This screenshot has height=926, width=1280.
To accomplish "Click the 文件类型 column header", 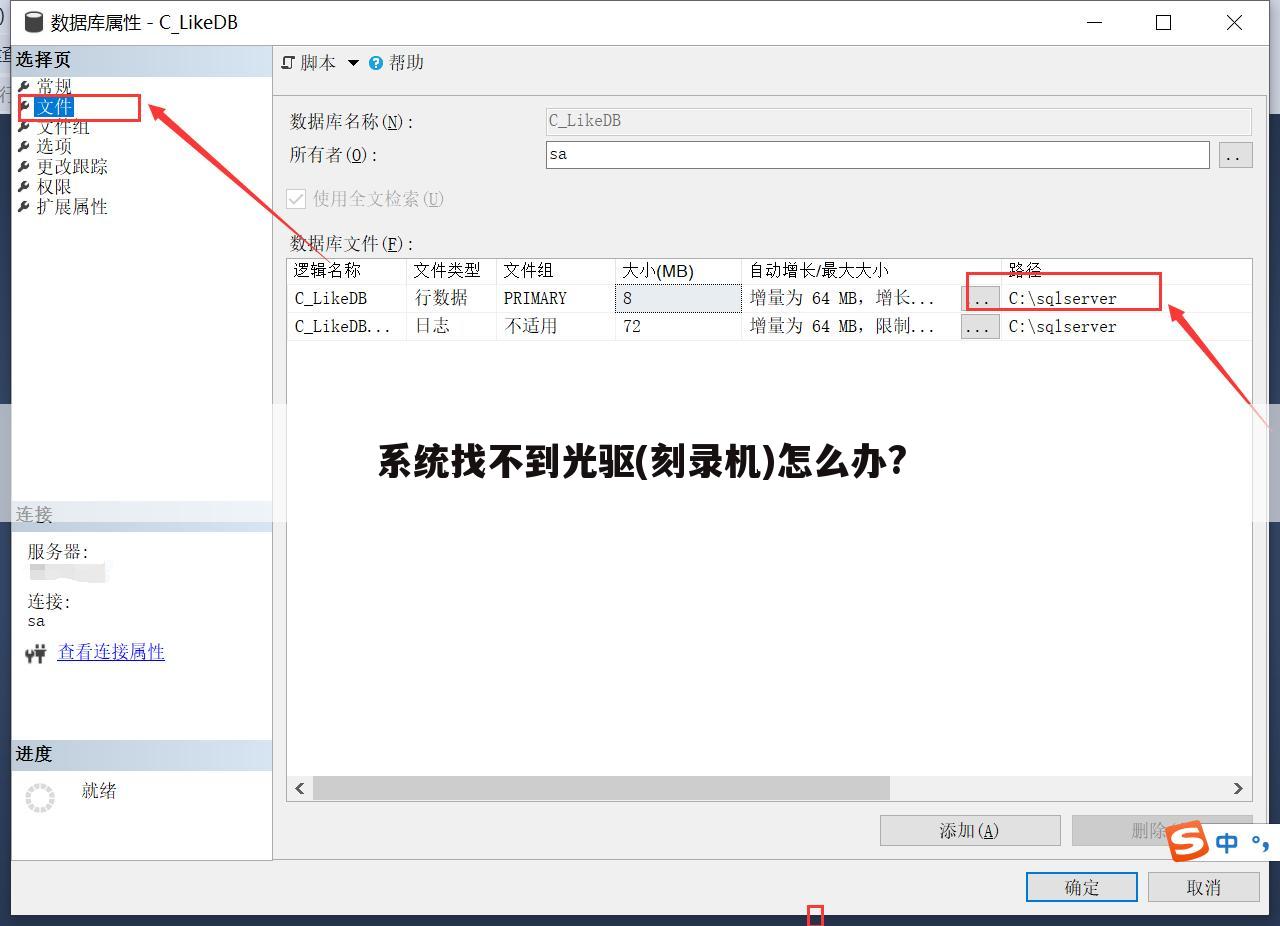I will tap(451, 271).
